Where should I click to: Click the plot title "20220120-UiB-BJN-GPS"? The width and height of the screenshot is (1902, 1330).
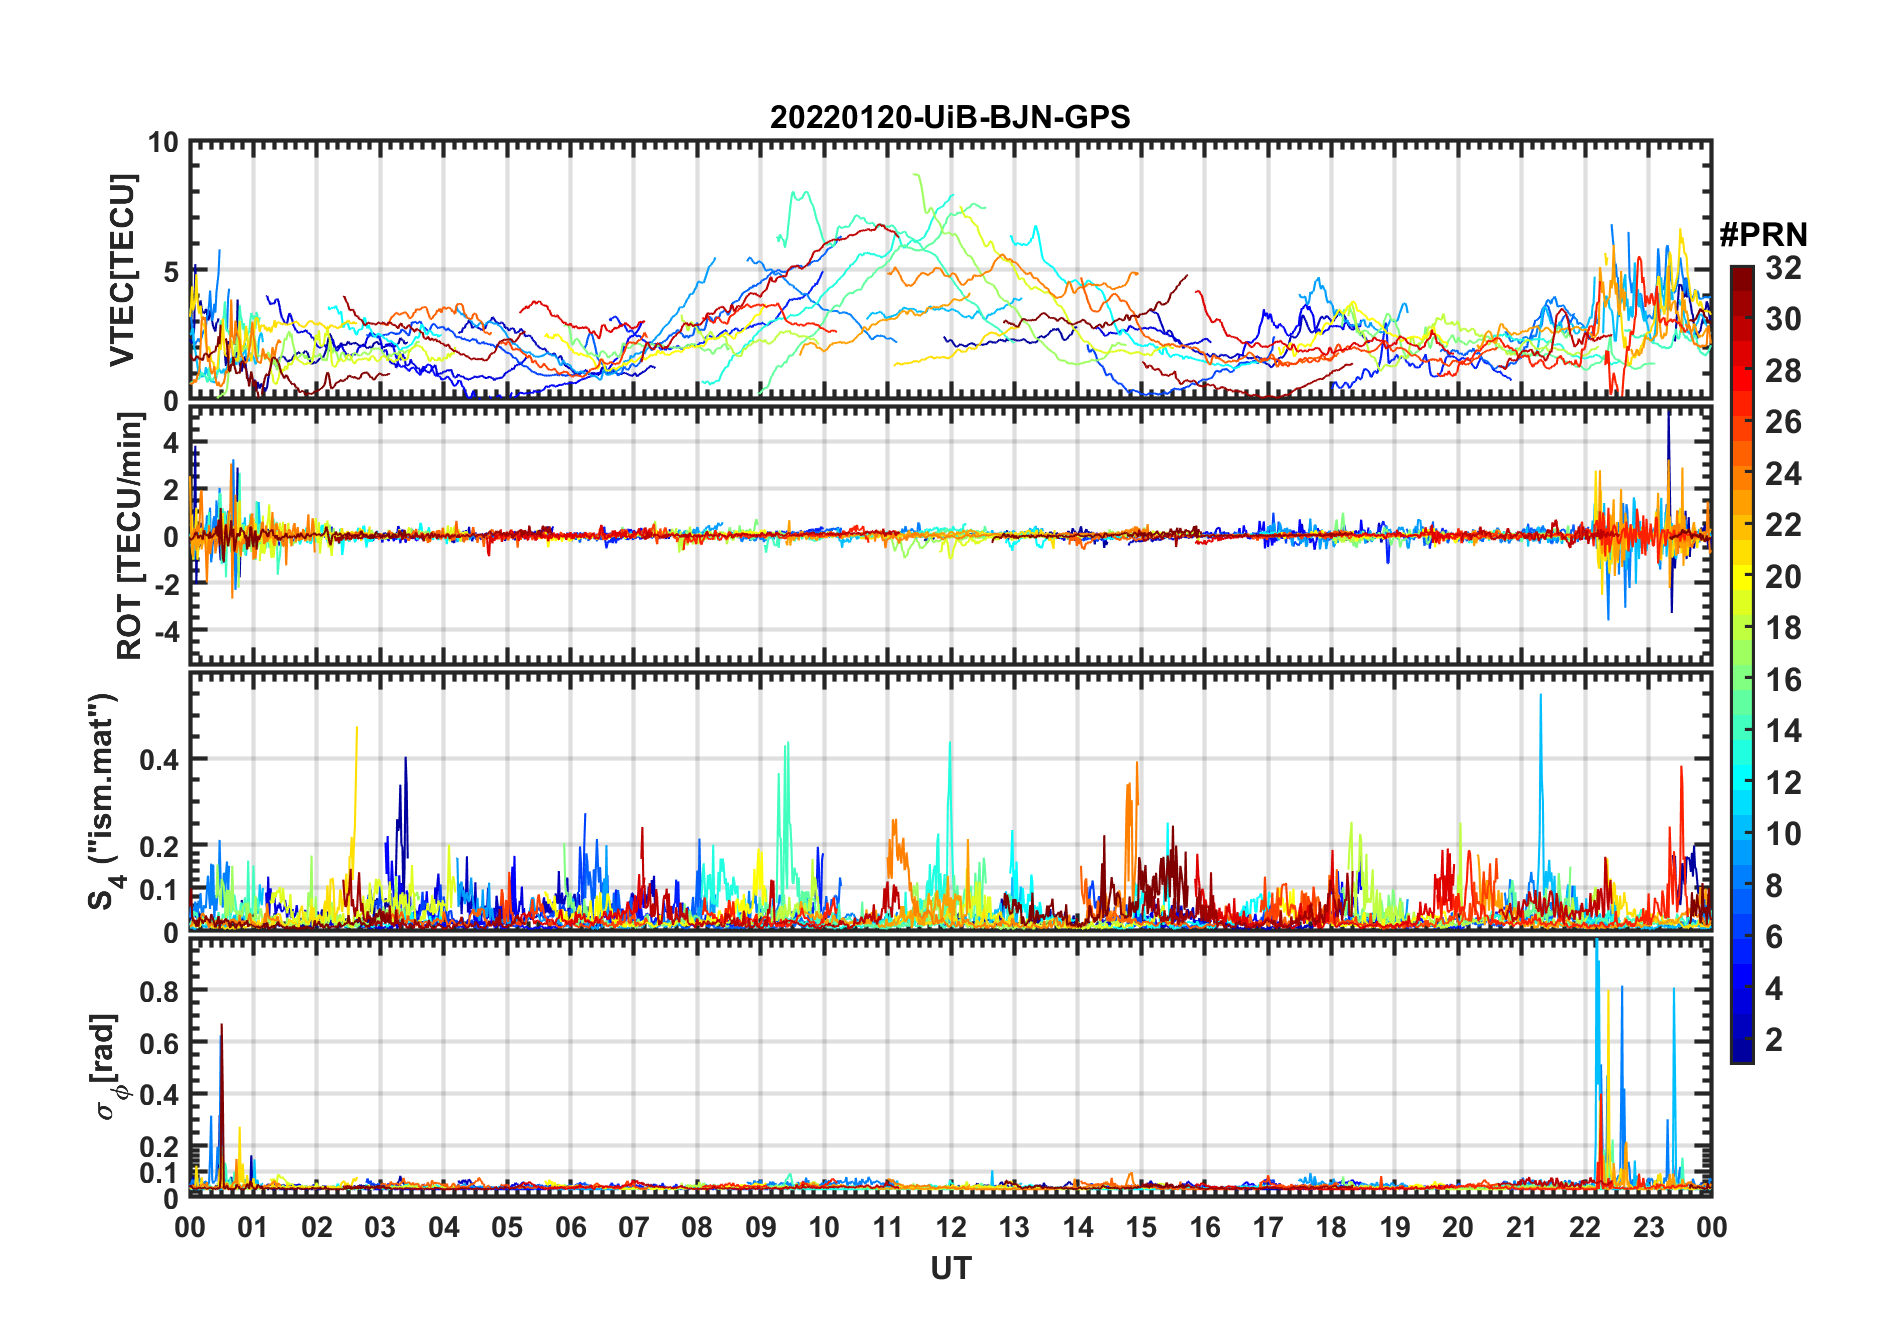coord(950,118)
